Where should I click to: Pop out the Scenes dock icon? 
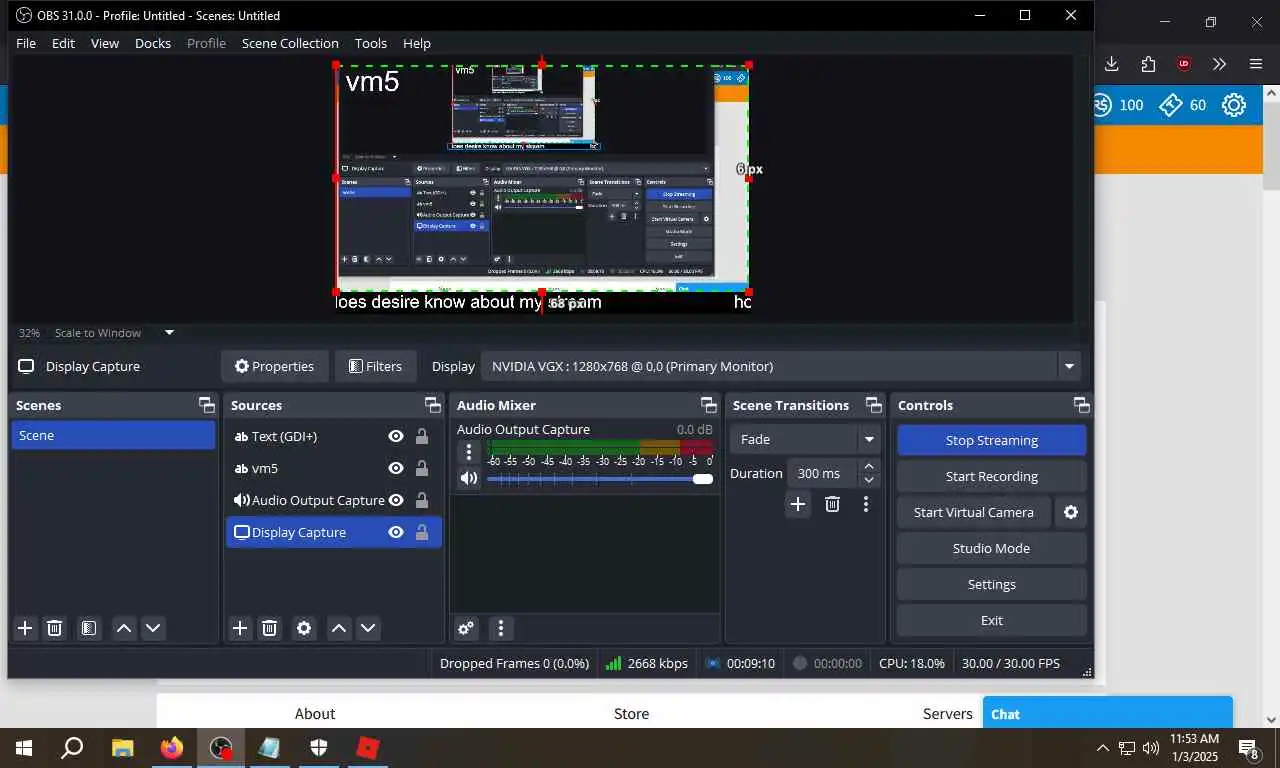tap(207, 405)
